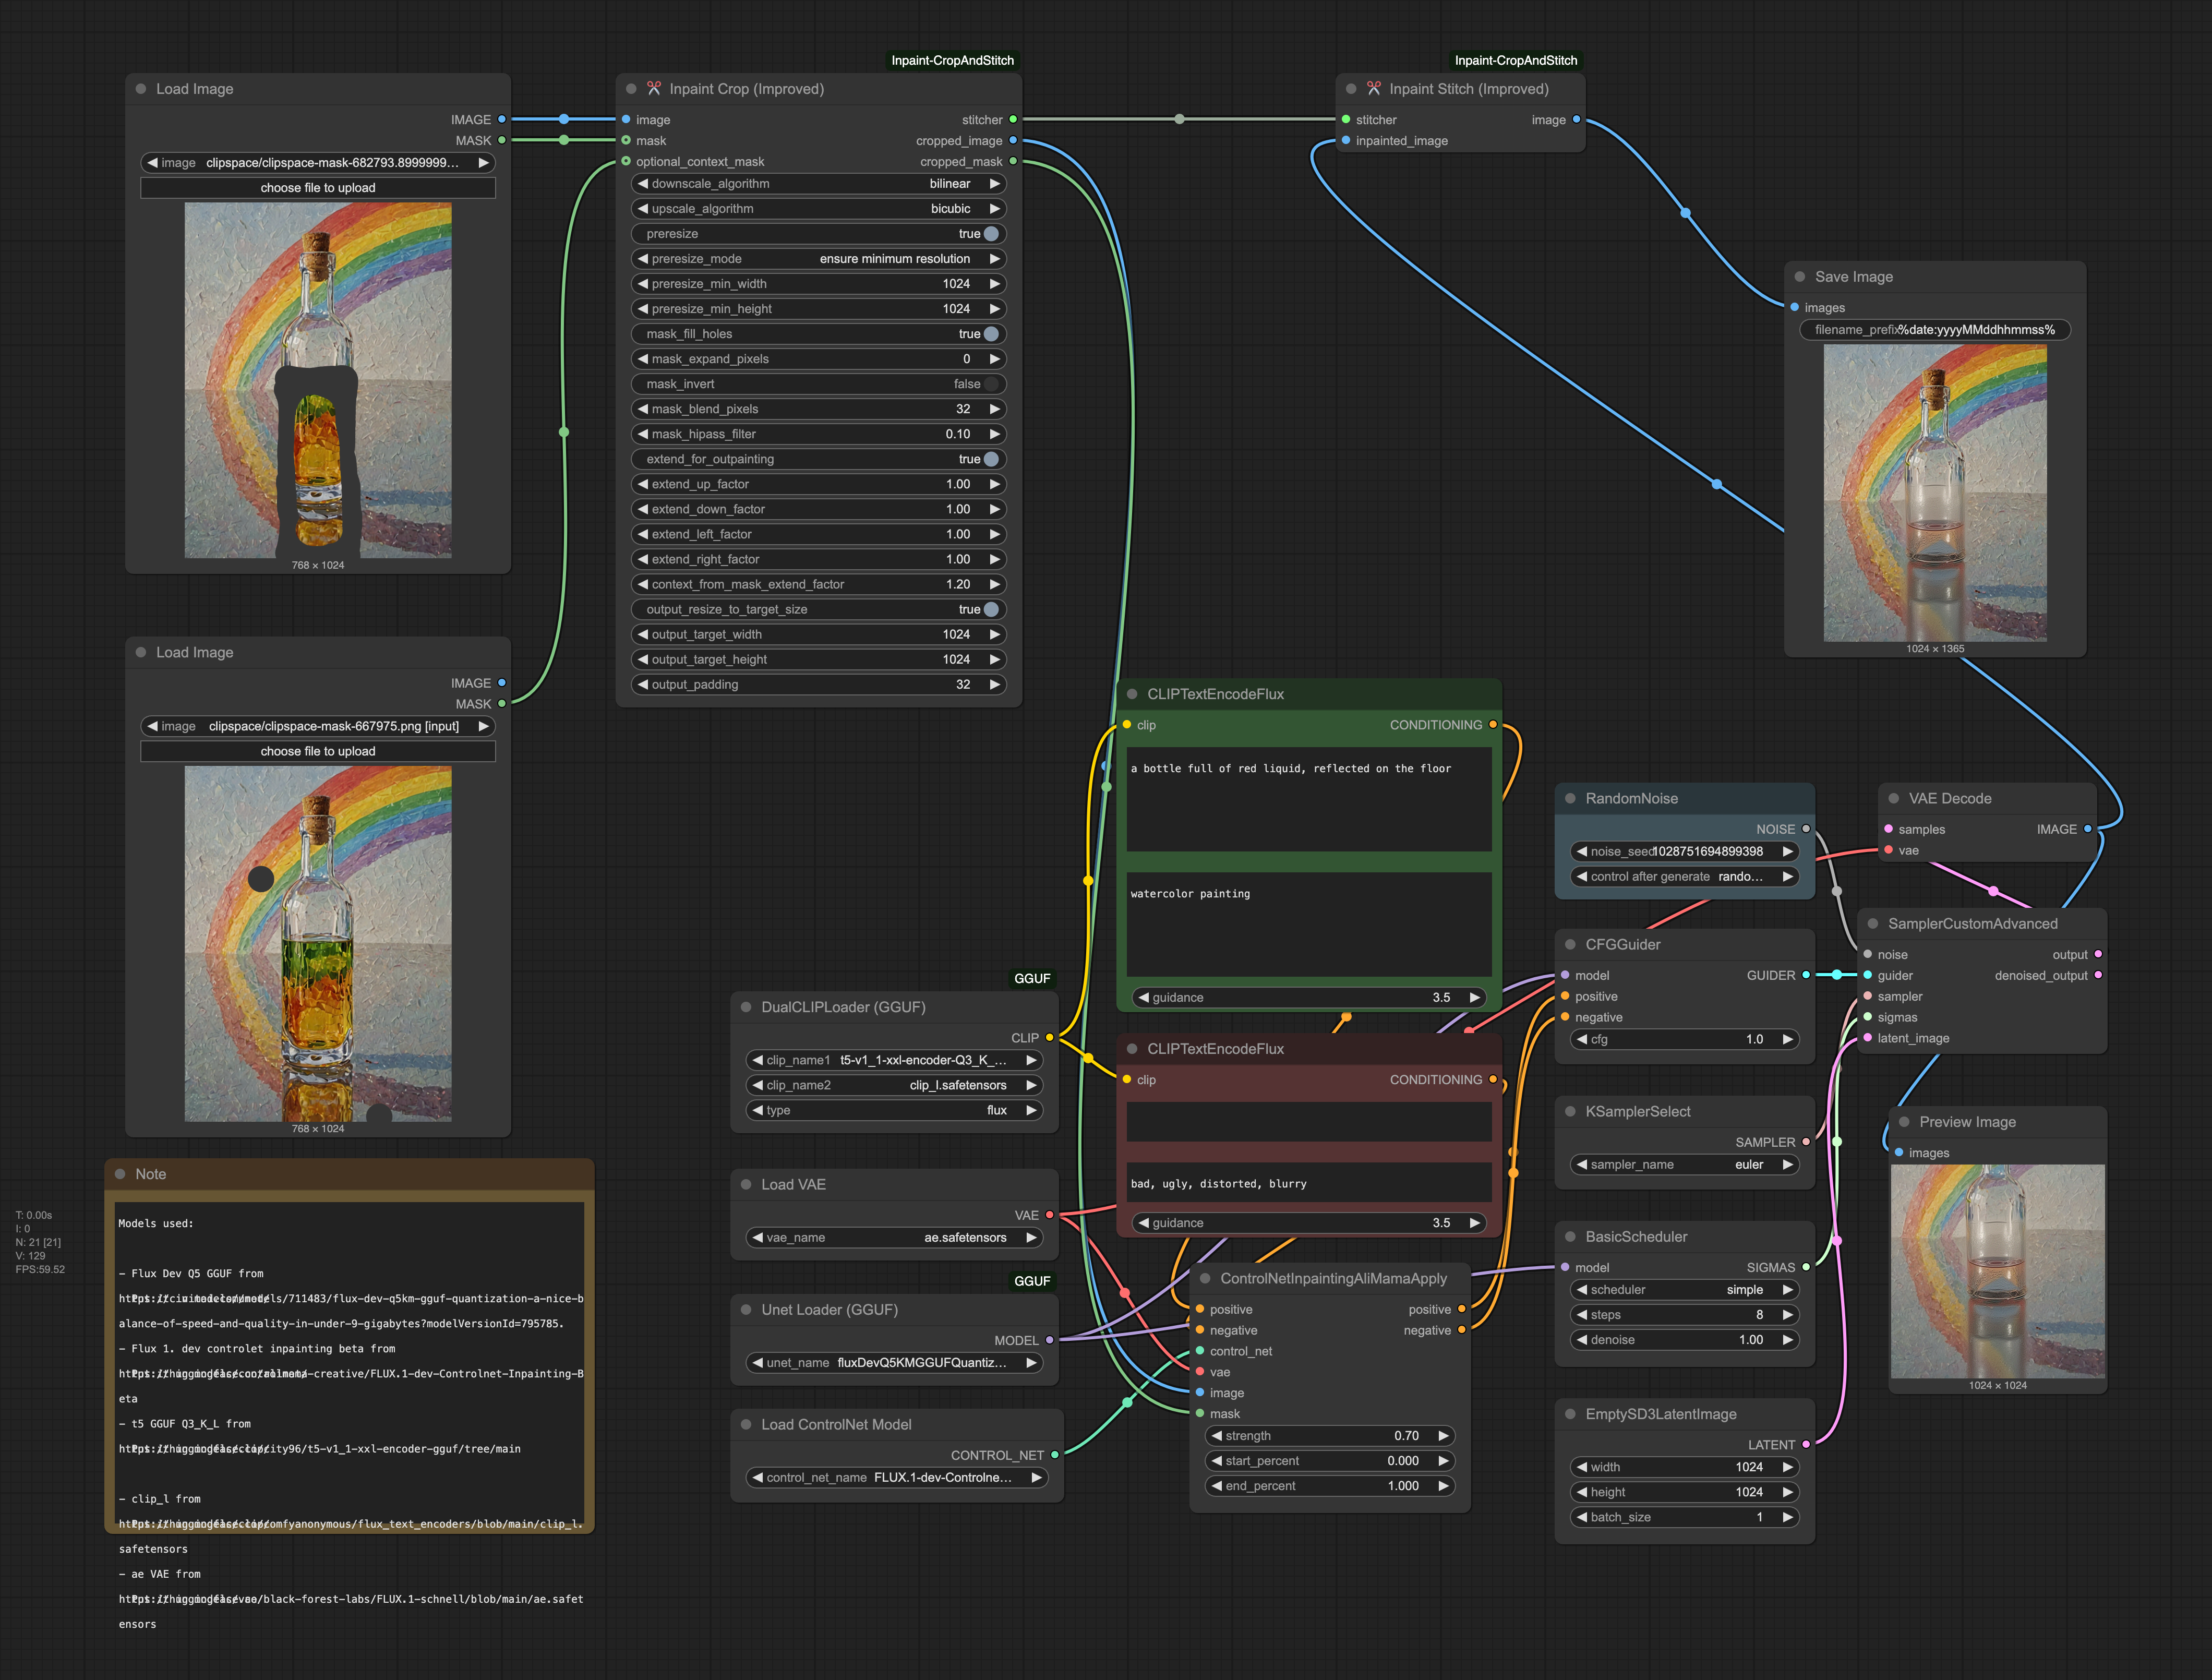Toggle the mask_invert switch
The height and width of the screenshot is (1680, 2212).
click(x=991, y=384)
